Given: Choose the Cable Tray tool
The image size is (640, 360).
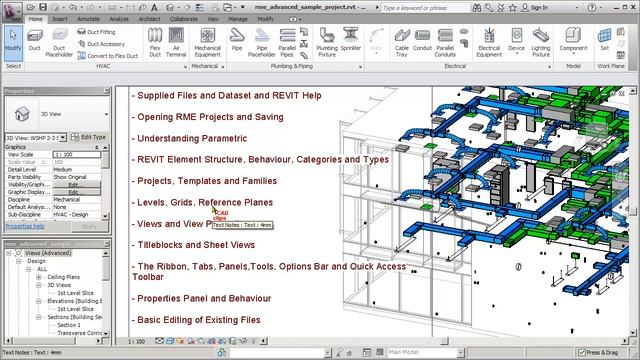Looking at the screenshot, I should click(x=402, y=42).
